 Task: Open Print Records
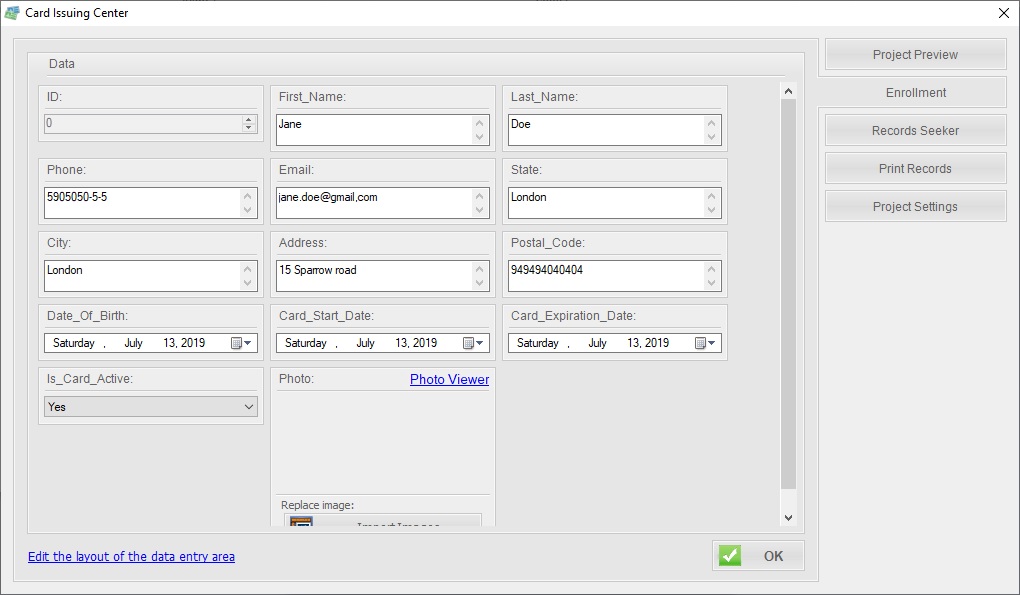click(x=914, y=168)
